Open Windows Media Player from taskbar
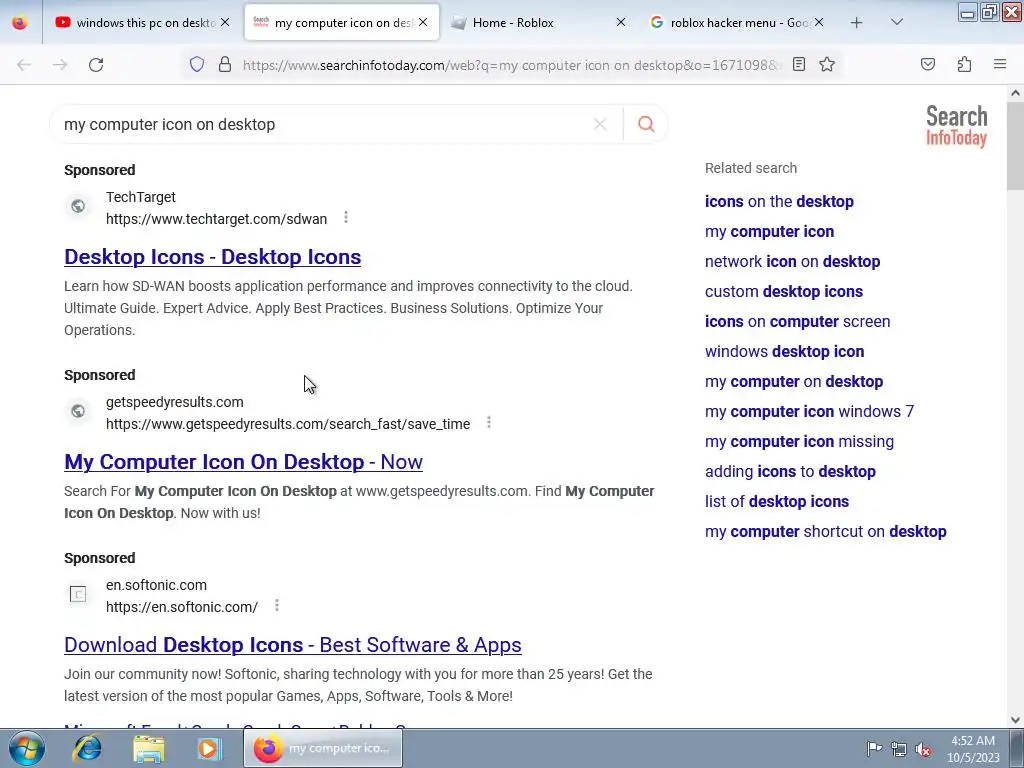The width and height of the screenshot is (1024, 768). pyautogui.click(x=209, y=748)
